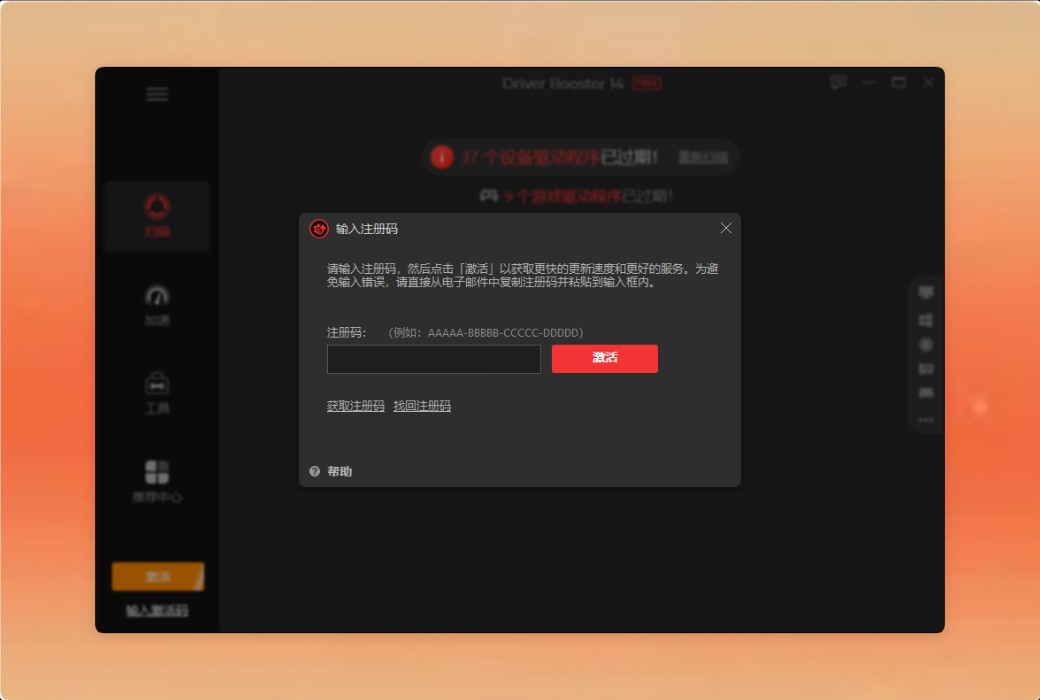1040x700 pixels.
Task: Open the Action Center grid tab in sidebar
Action: click(157, 481)
